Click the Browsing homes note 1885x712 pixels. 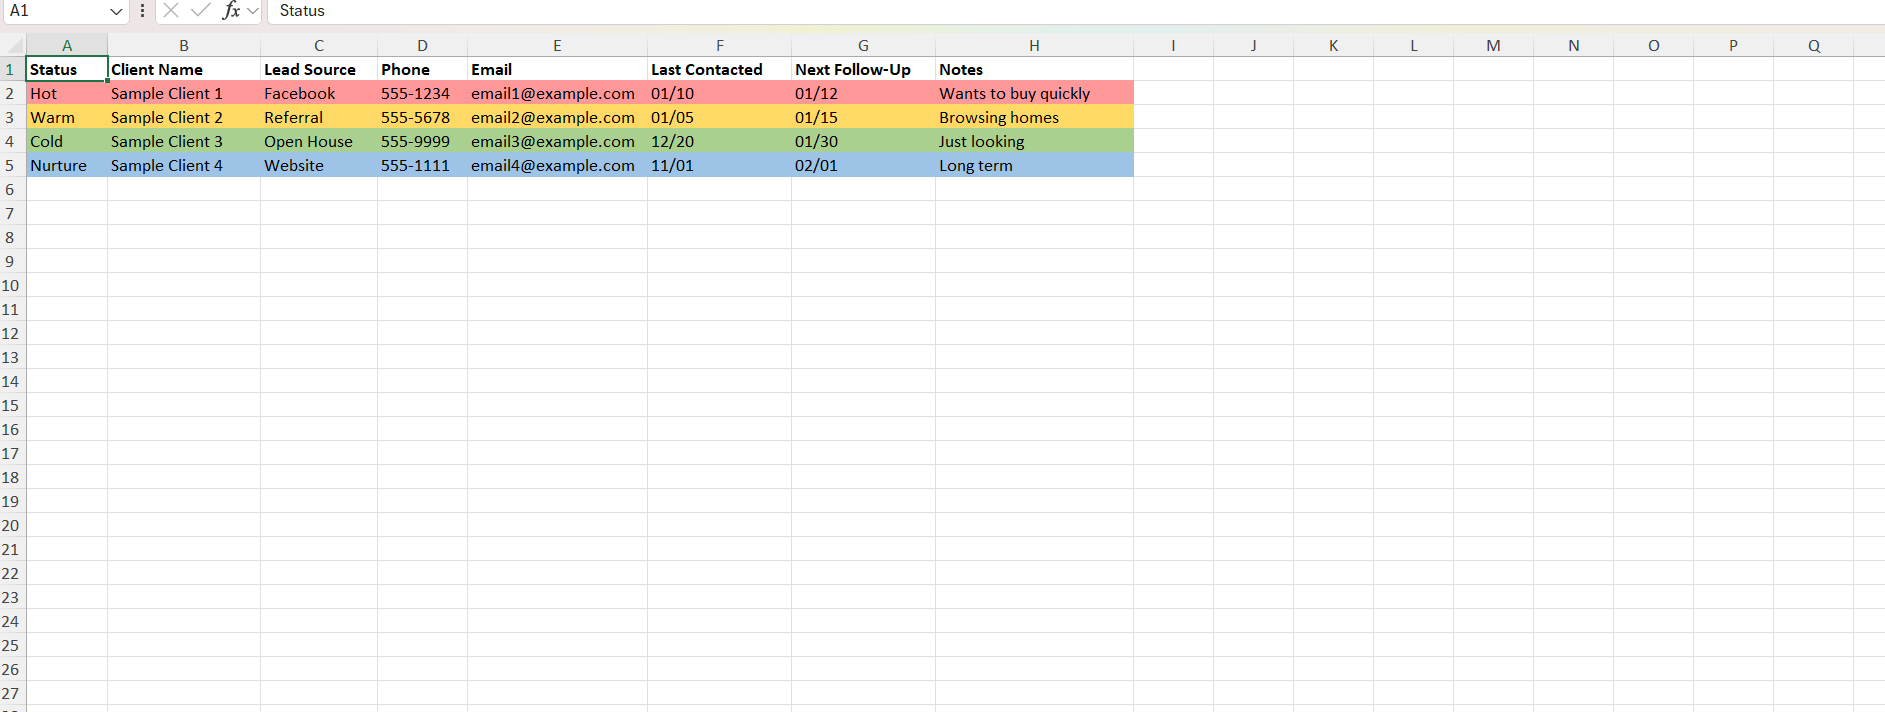(1034, 117)
